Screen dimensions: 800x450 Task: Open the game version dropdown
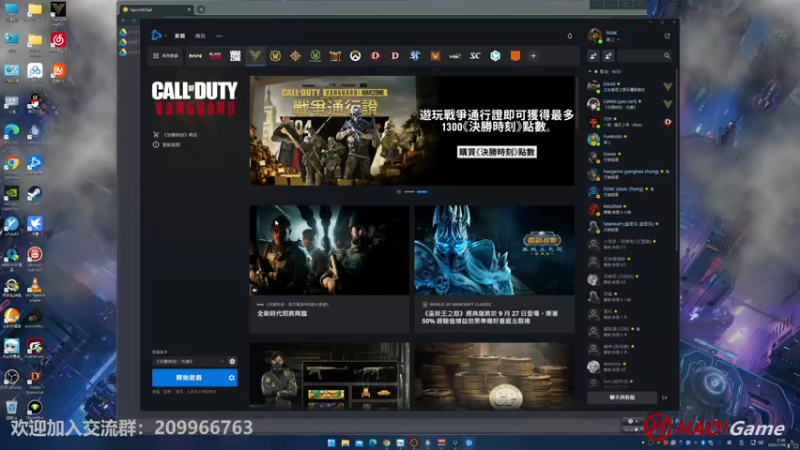click(189, 361)
